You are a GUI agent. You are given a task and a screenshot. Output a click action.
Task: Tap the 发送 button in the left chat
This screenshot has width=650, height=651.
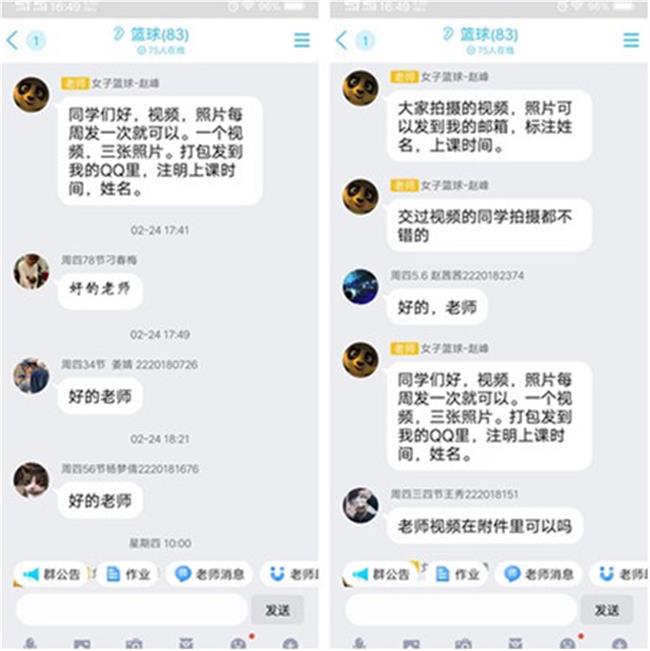point(277,610)
